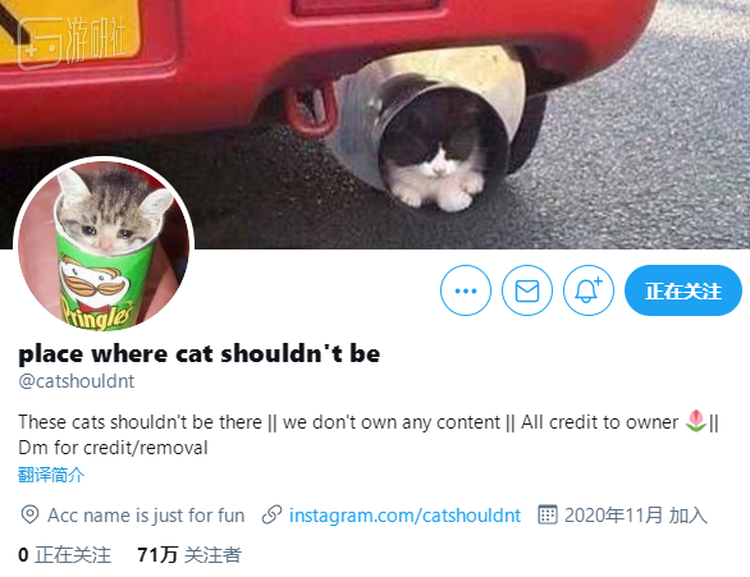This screenshot has height=577, width=750.
Task: Click the link chain icon
Action: coord(272,515)
